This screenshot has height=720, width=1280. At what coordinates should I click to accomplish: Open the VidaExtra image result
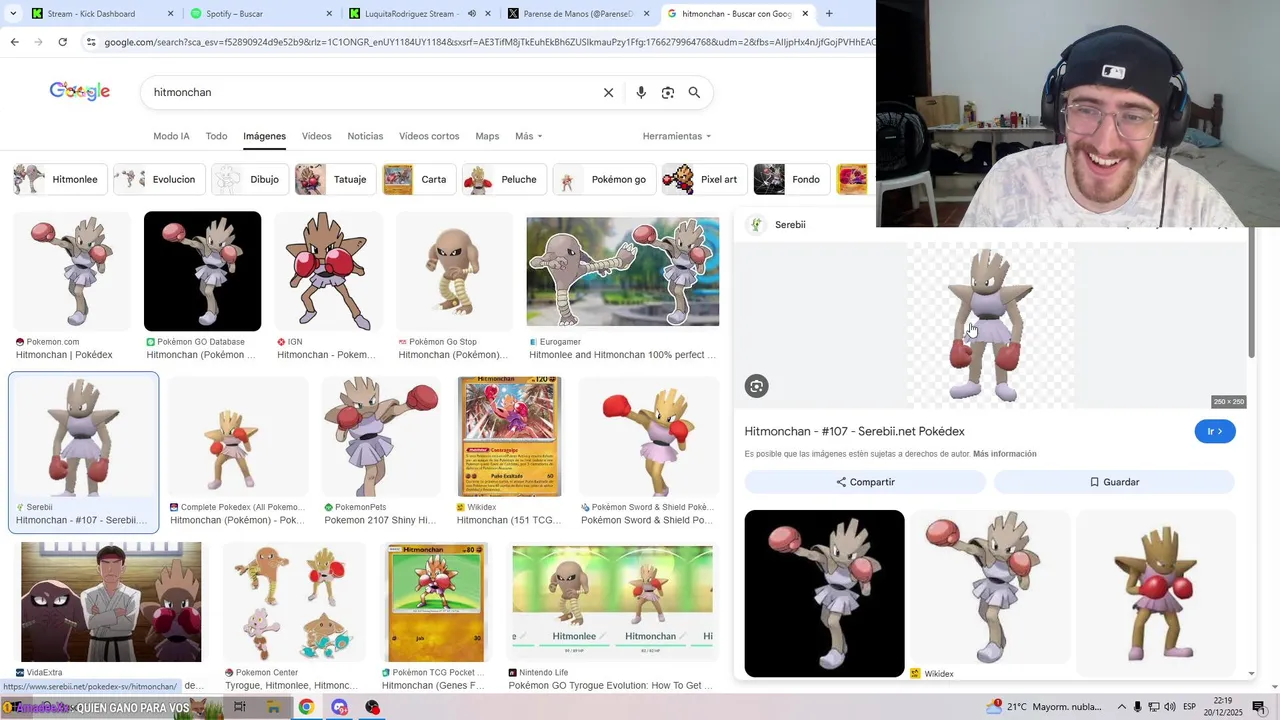(111, 602)
